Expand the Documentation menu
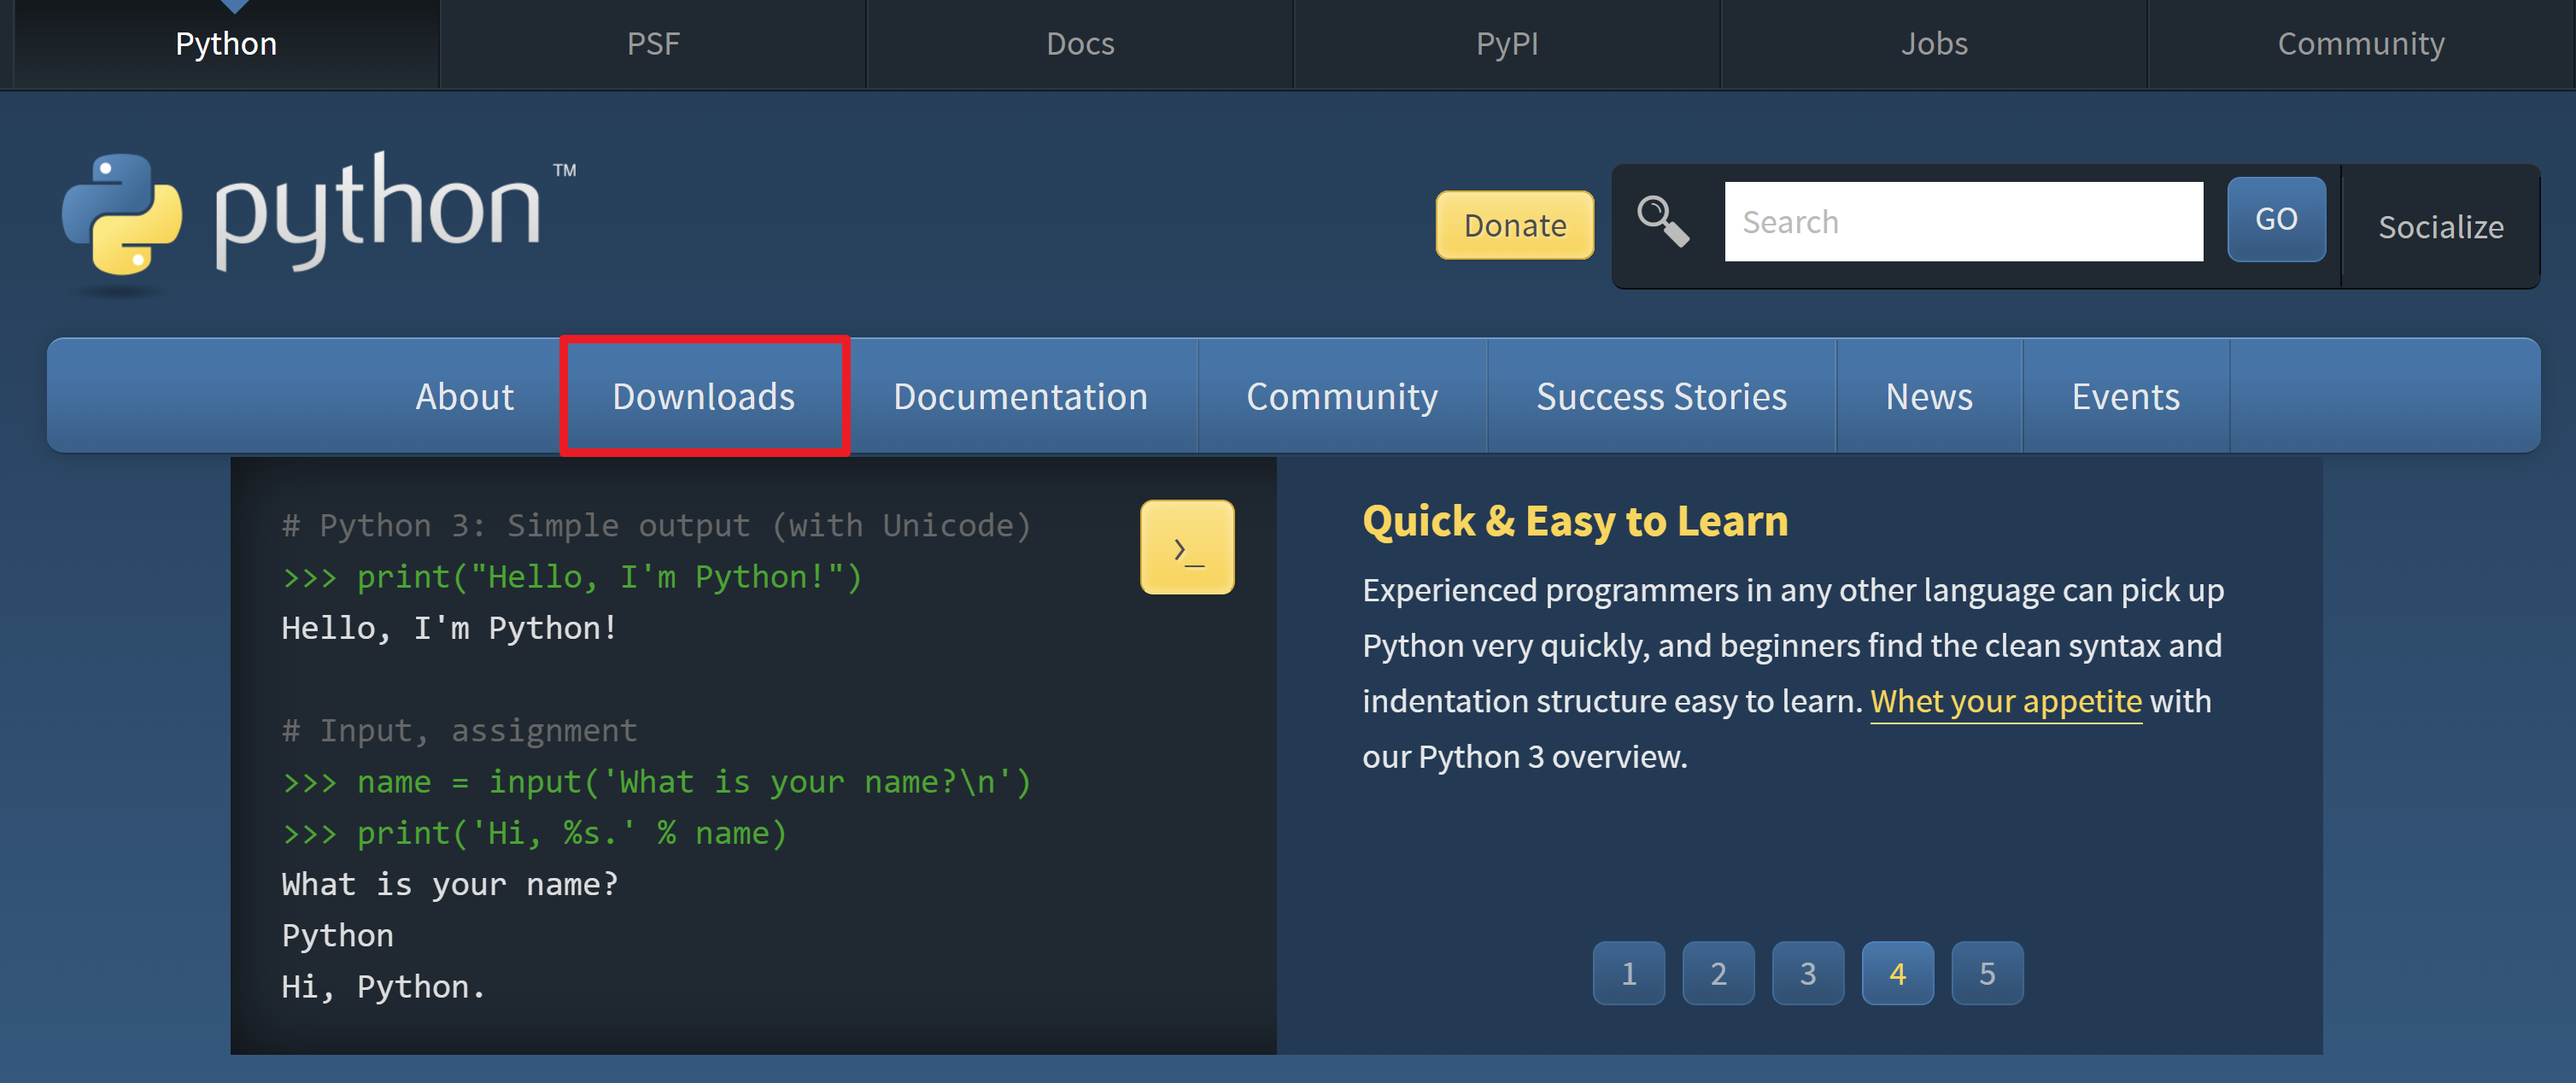 pos(1019,396)
